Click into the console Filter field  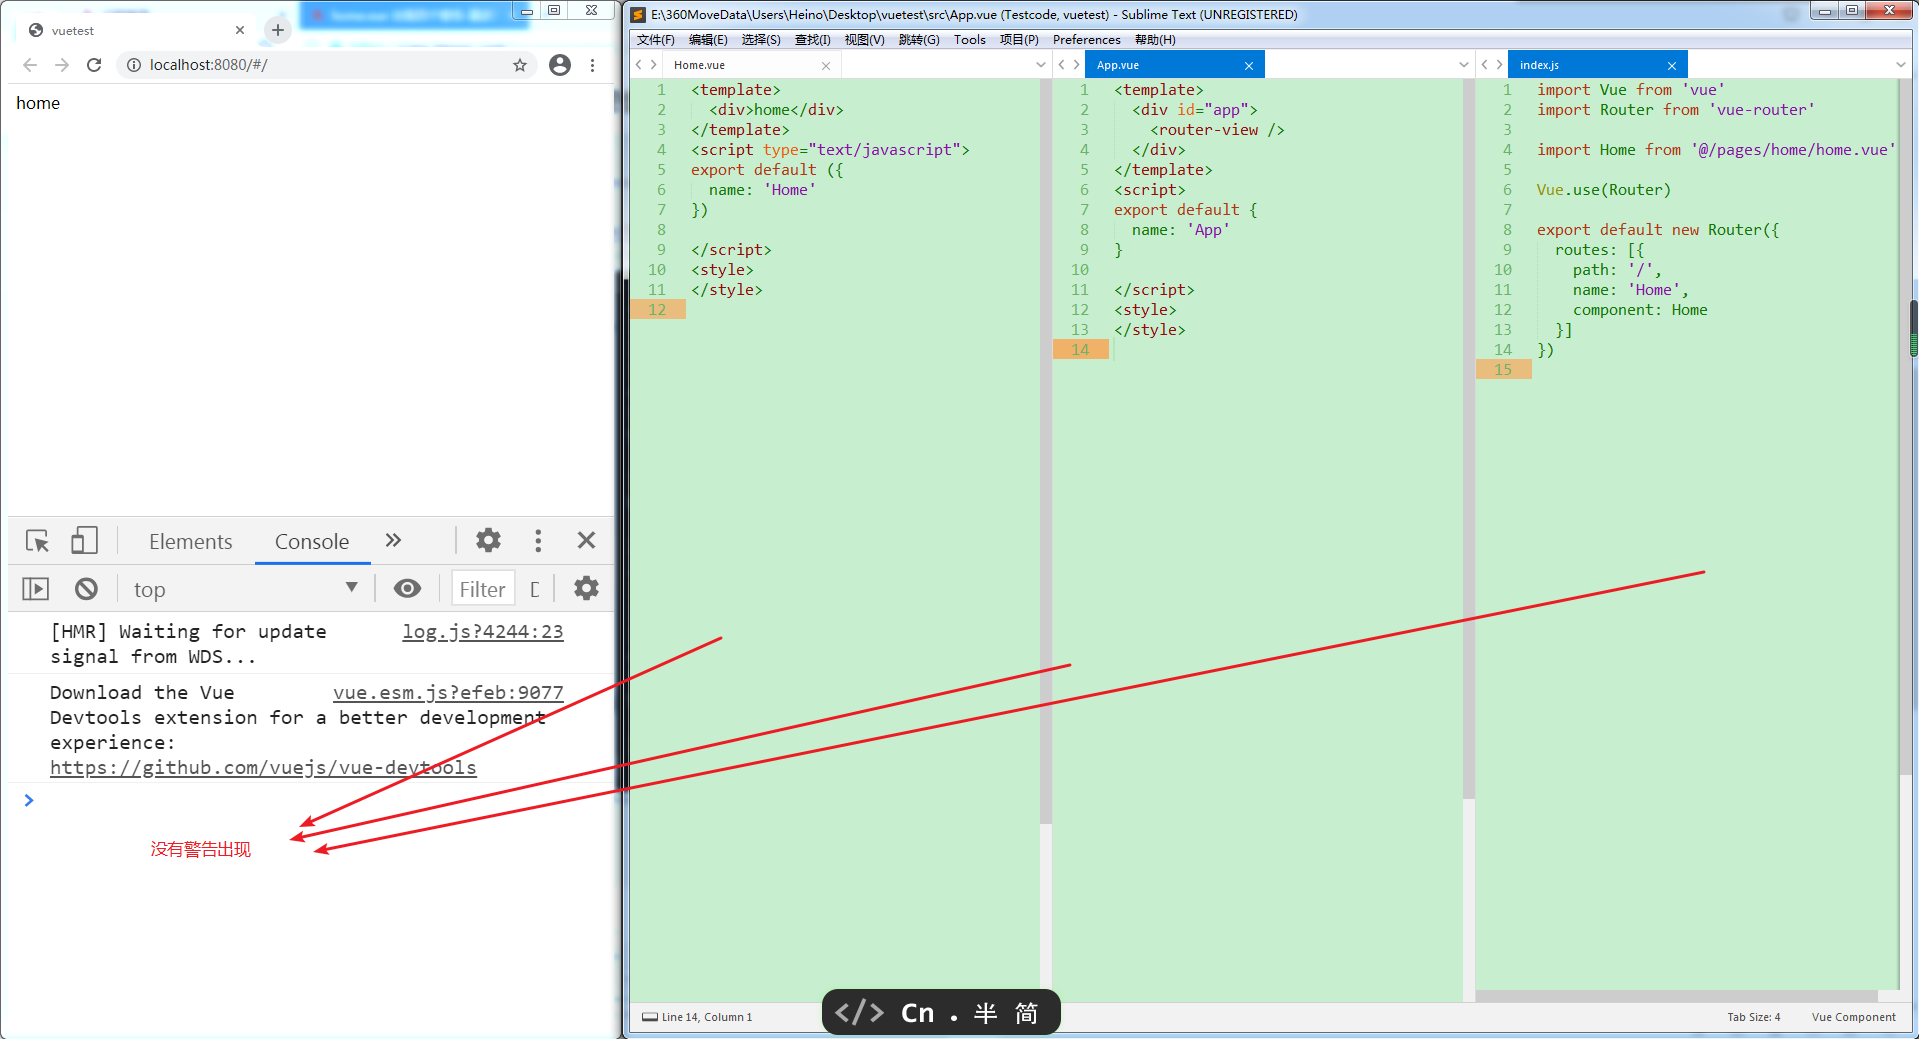pyautogui.click(x=483, y=589)
